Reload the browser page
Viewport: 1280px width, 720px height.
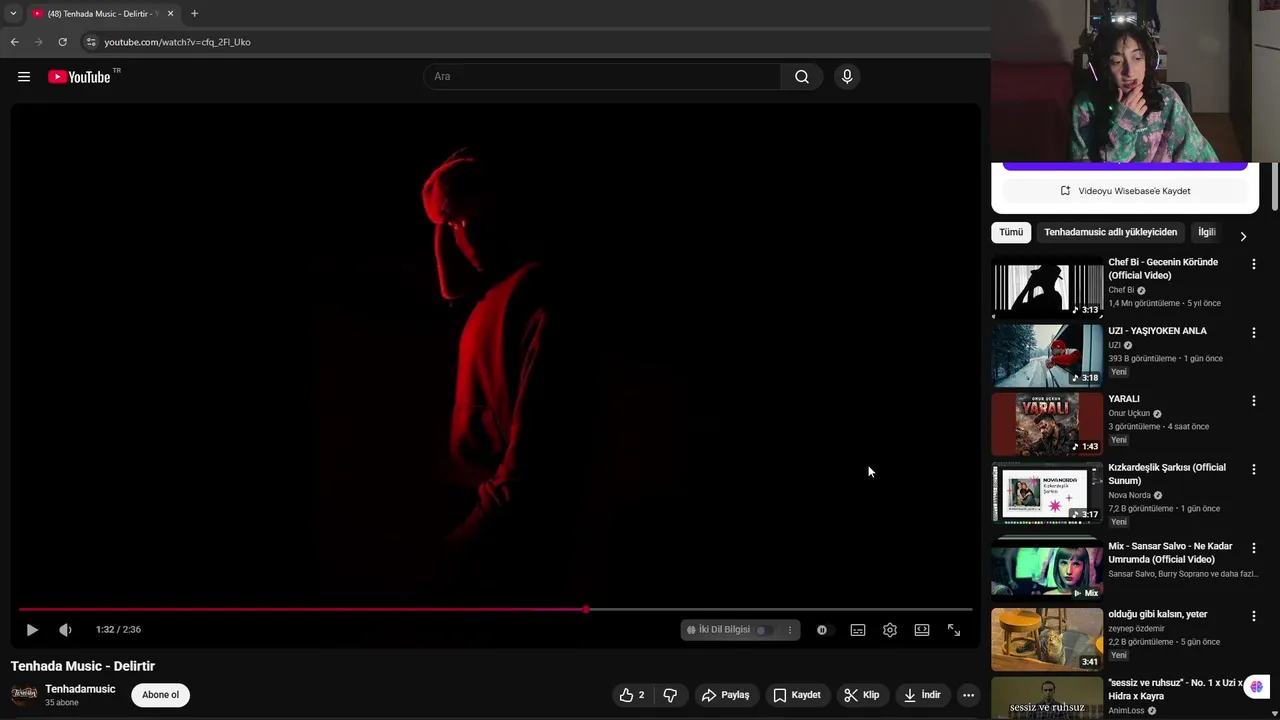(x=62, y=42)
